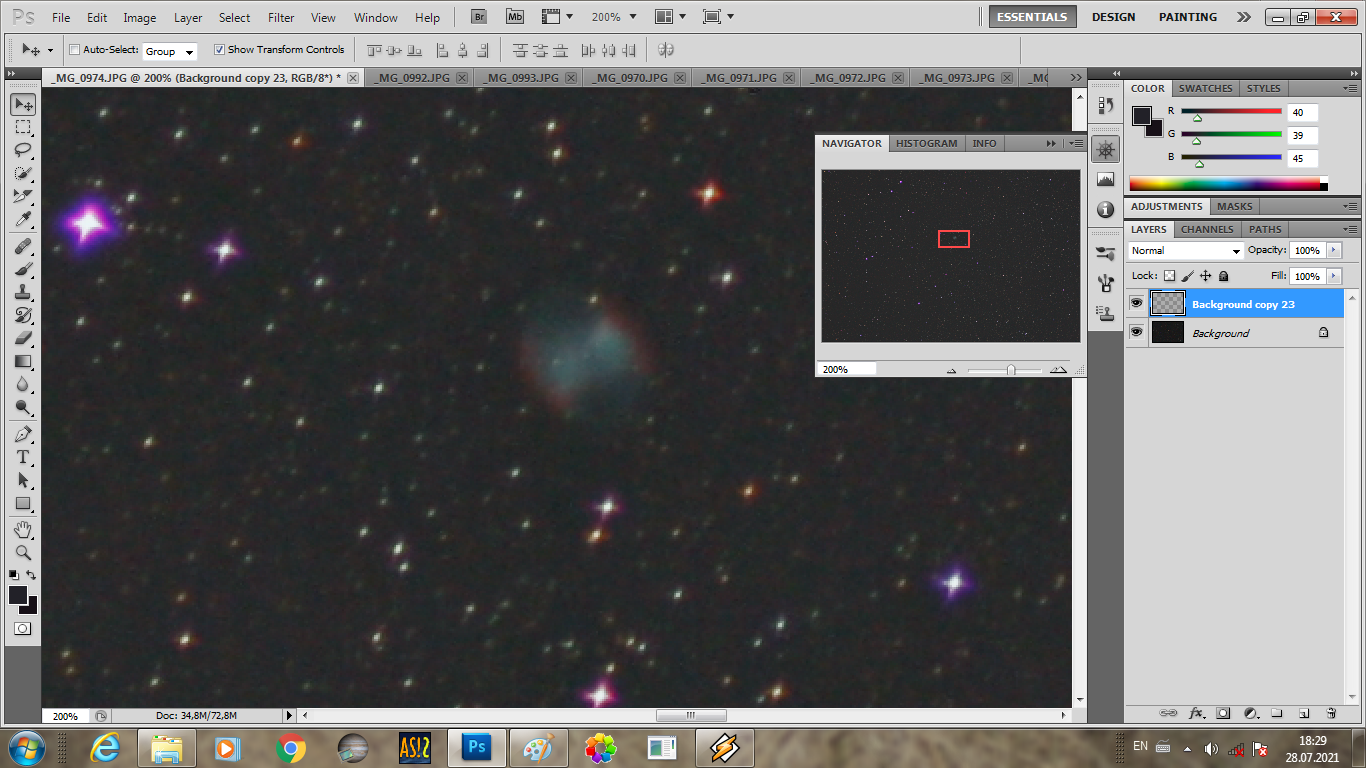Switch to the Histogram tab
The height and width of the screenshot is (768, 1366).
(x=926, y=143)
